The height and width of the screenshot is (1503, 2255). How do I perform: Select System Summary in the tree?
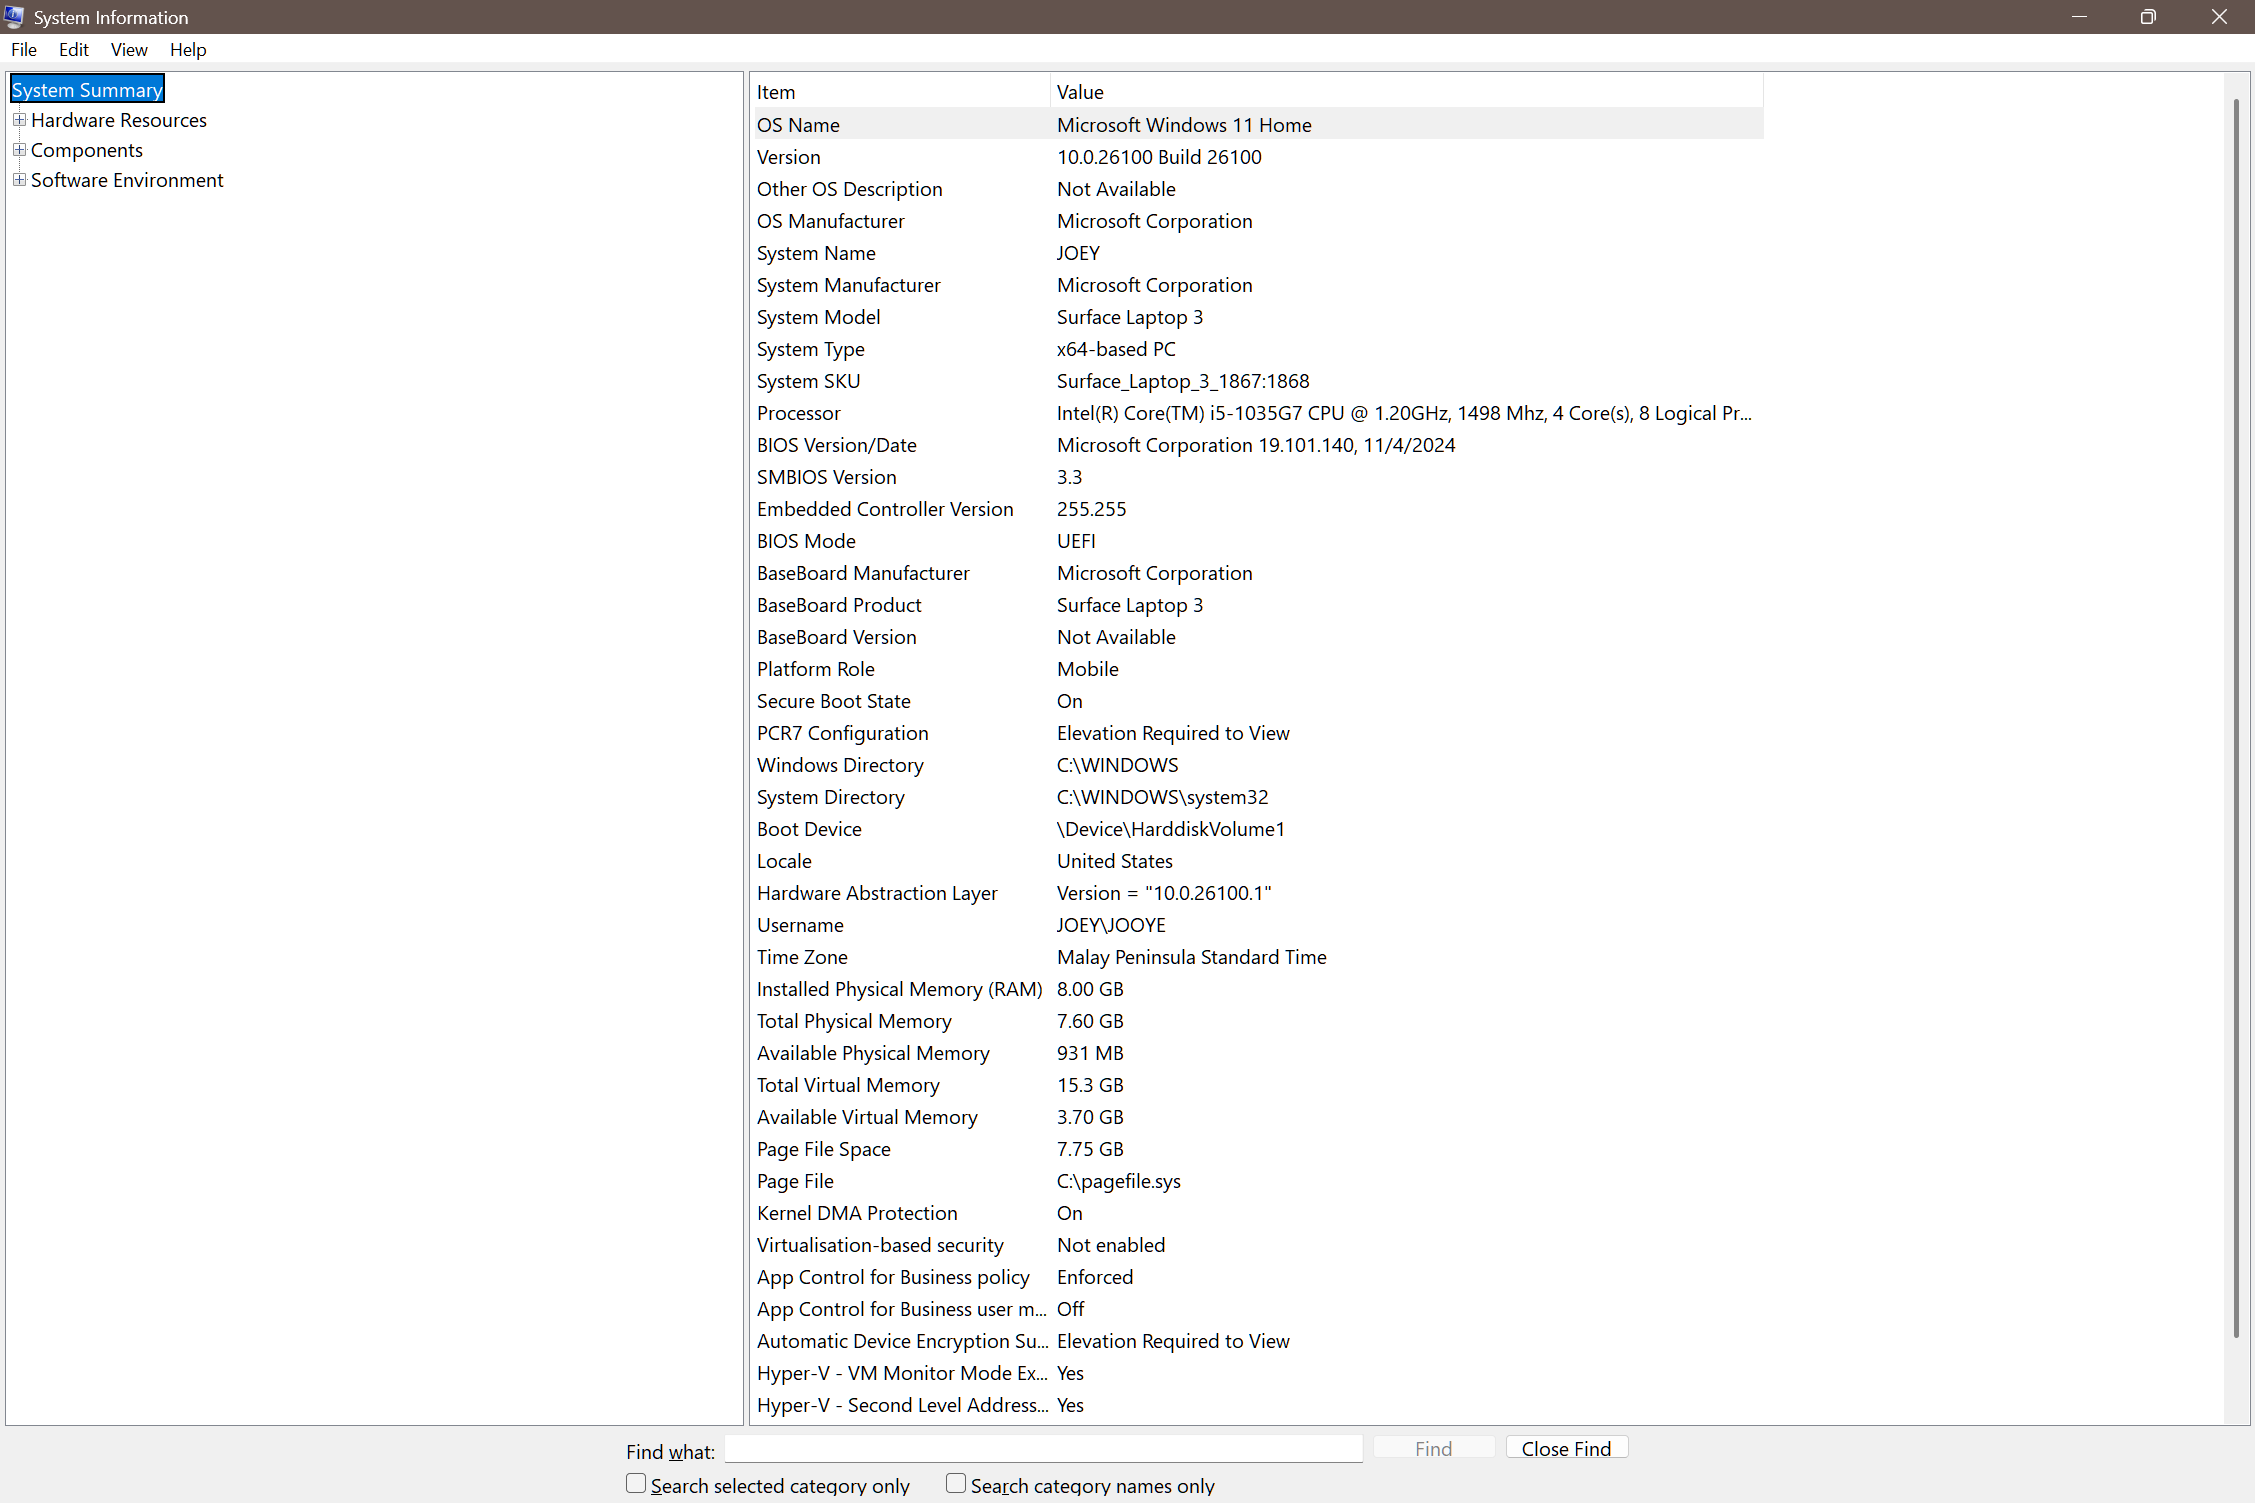pyautogui.click(x=87, y=90)
